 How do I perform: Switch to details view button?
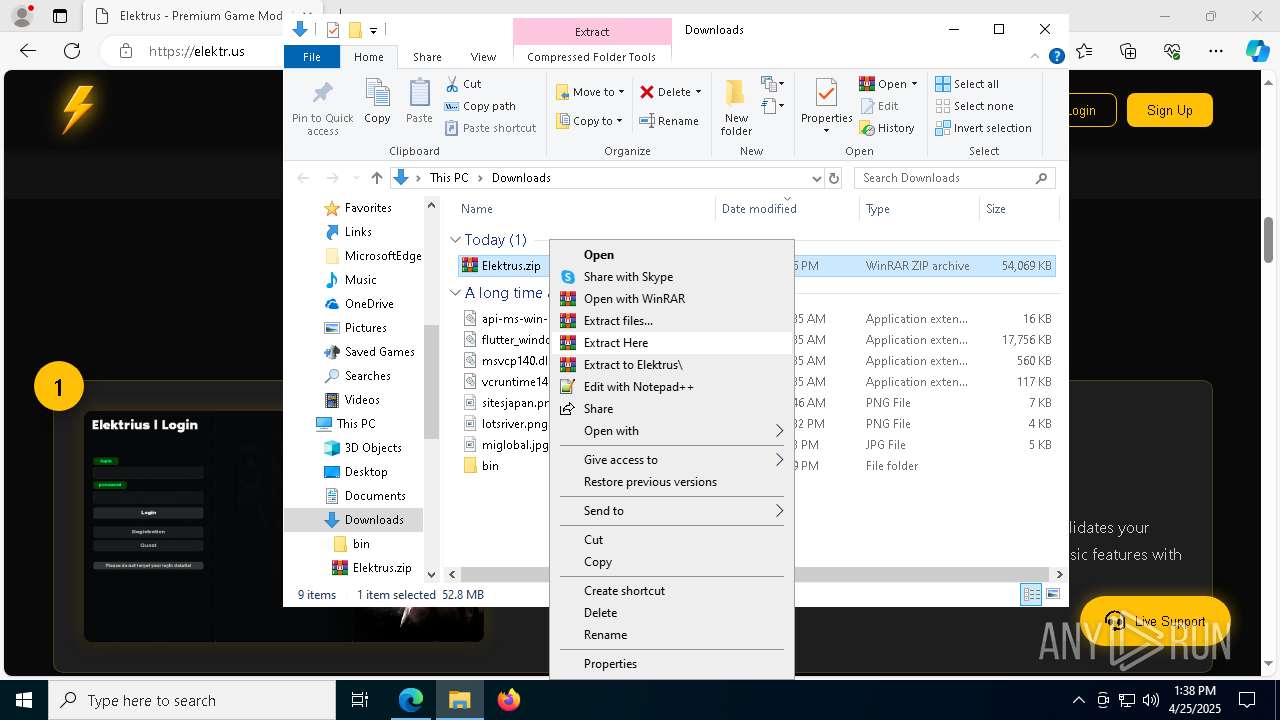(x=1031, y=594)
